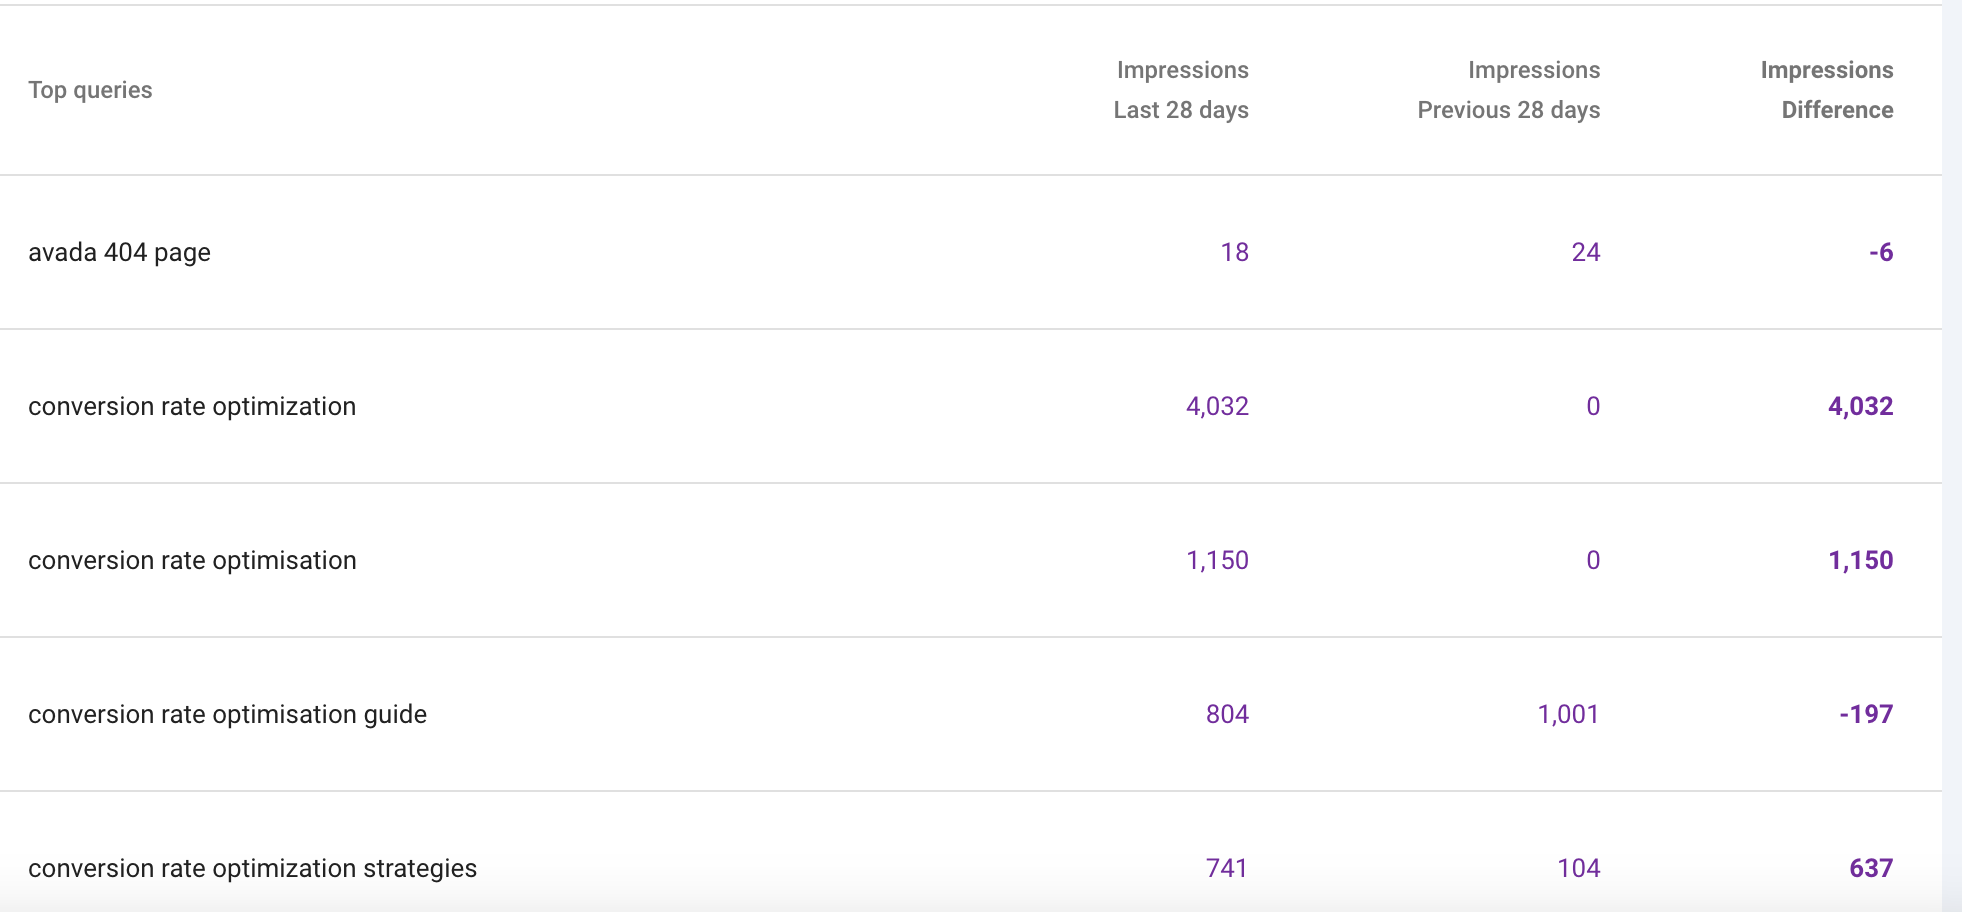Viewport: 1962px width, 912px height.
Task: Click the 18 impressions value
Action: 1234,252
